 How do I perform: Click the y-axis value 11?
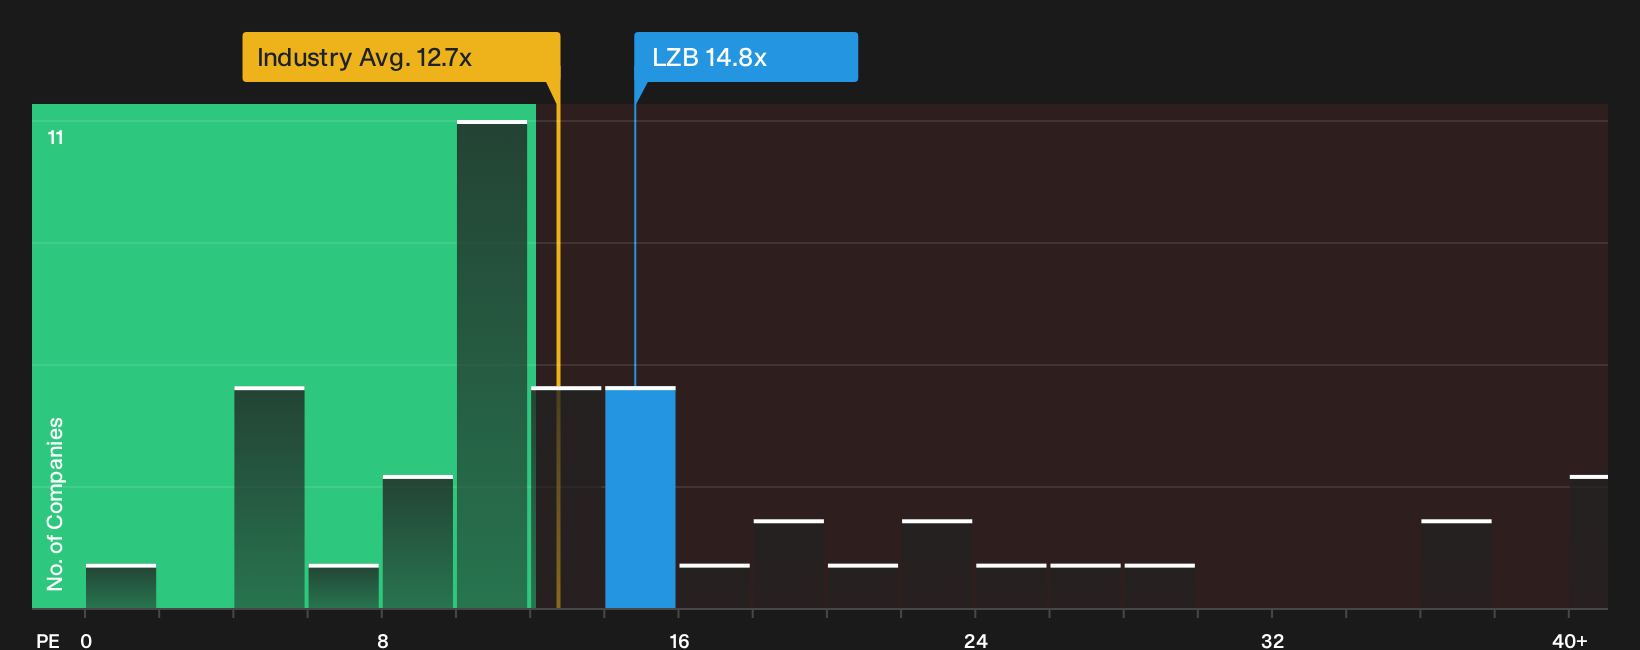pos(56,137)
